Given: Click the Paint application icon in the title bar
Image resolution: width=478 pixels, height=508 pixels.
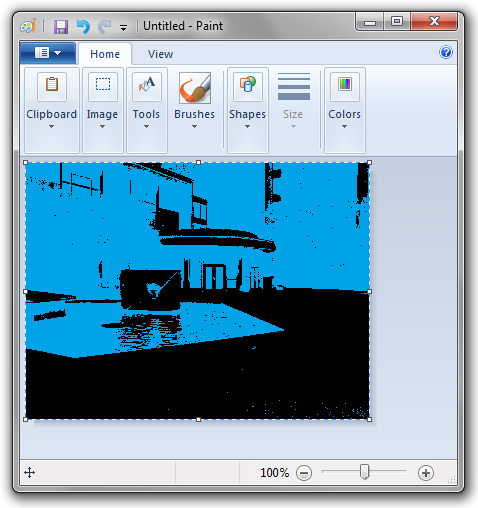Looking at the screenshot, I should point(28,26).
